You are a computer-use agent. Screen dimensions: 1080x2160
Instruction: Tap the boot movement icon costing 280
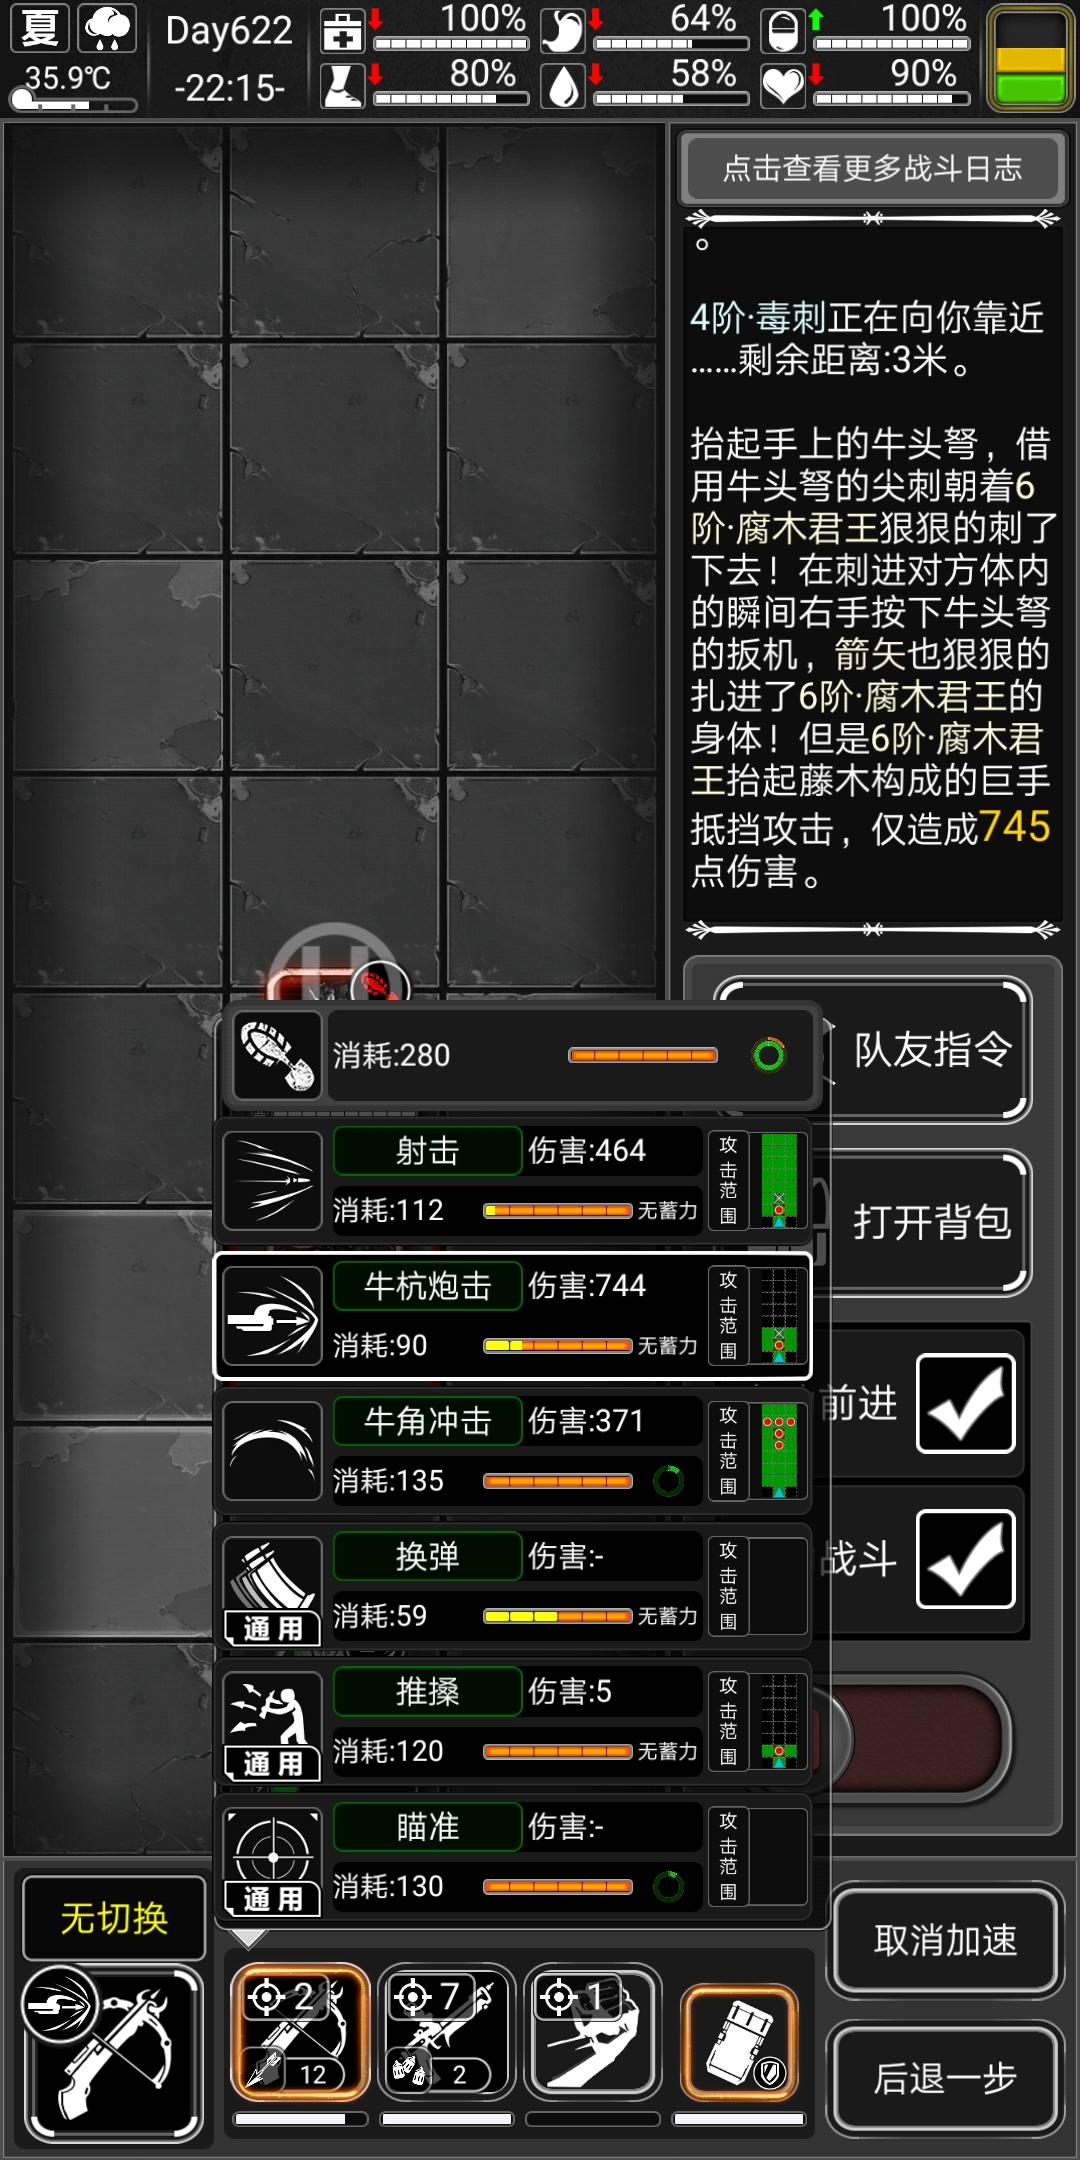pyautogui.click(x=277, y=1055)
